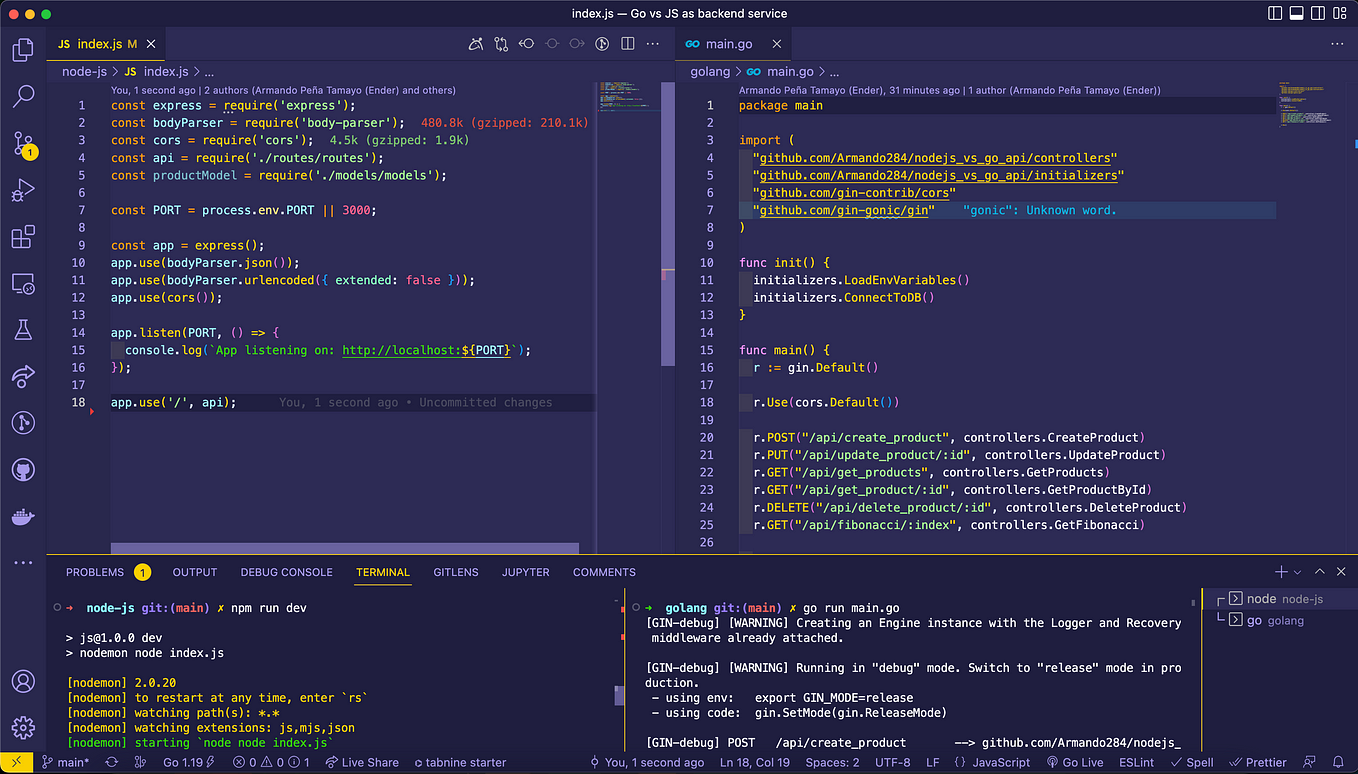1358x774 pixels.
Task: Open the Search view in activity bar
Action: tap(23, 96)
